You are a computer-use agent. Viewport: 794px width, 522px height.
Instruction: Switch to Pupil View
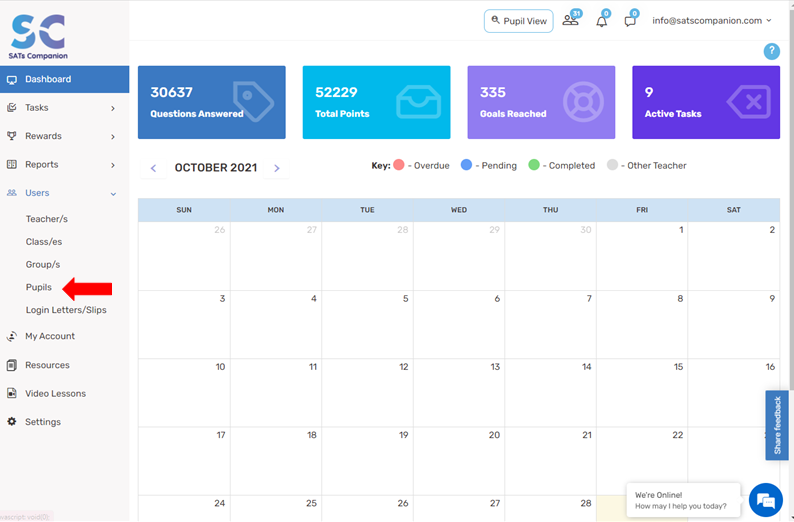tap(519, 21)
